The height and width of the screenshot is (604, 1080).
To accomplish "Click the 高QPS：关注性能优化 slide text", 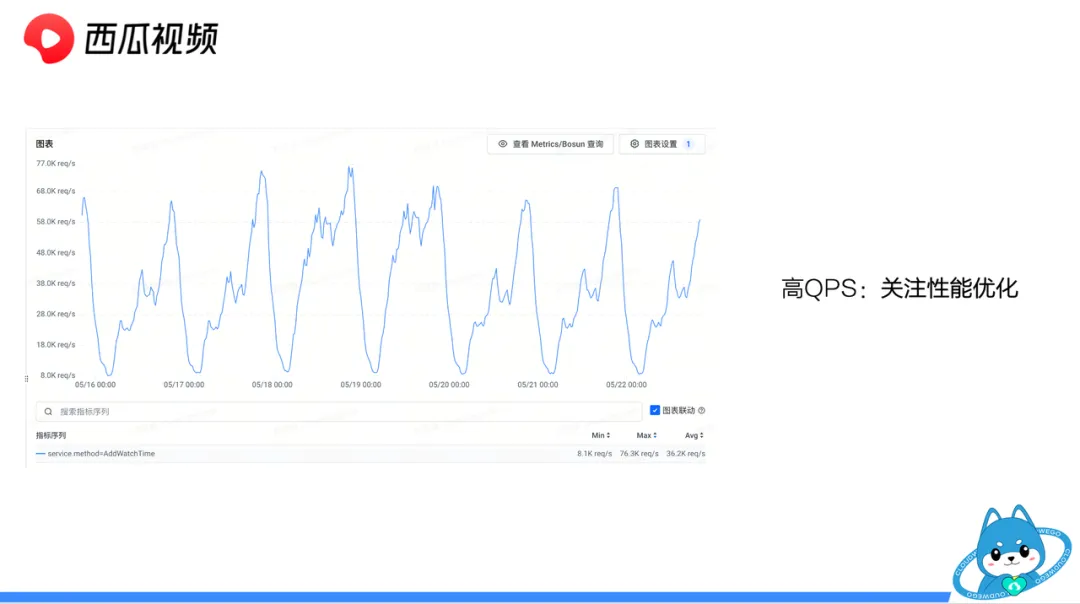I will tap(900, 289).
